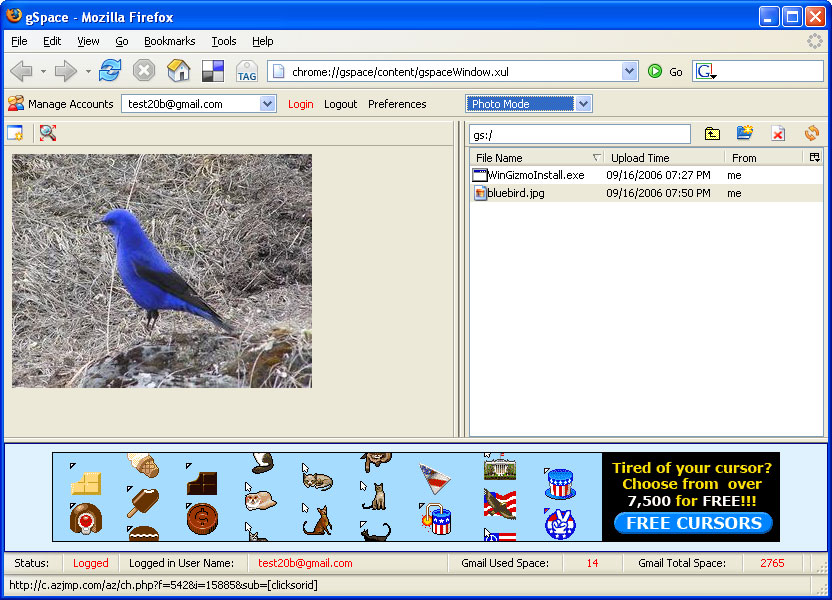Click the Manage Accounts people icon
Screen dimensions: 832x600
click(x=16, y=103)
